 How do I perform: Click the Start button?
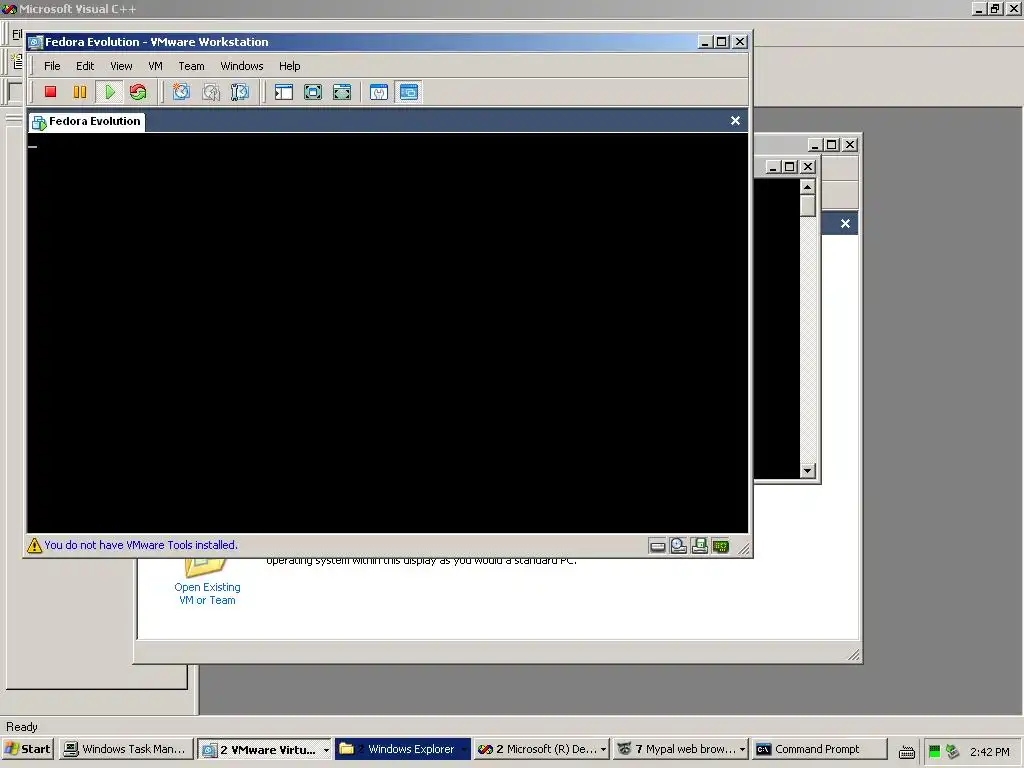click(27, 750)
